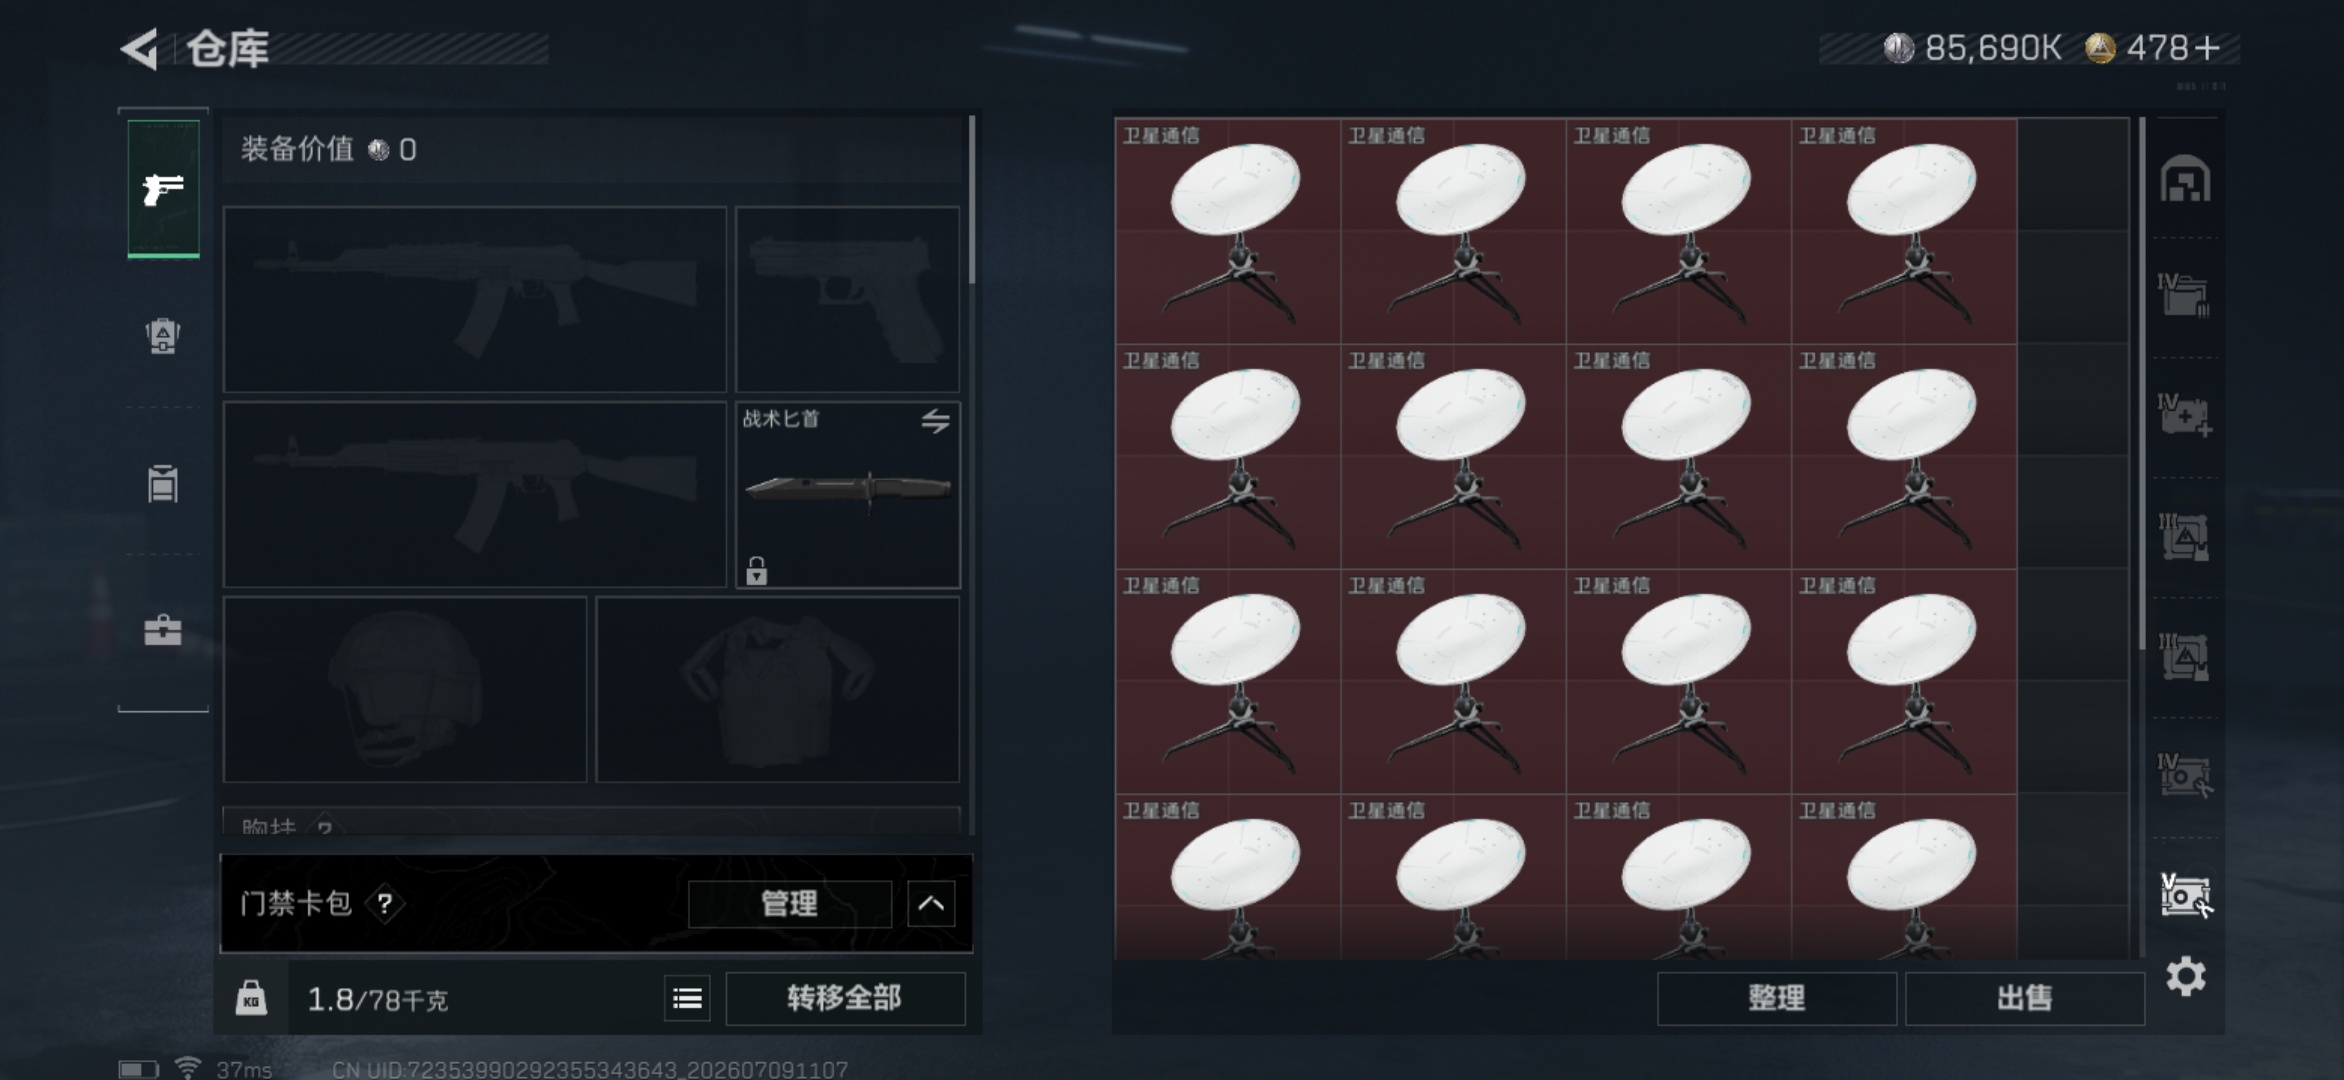Expand the 门禁卡包 panel with chevron
The width and height of the screenshot is (2344, 1080).
coord(931,904)
